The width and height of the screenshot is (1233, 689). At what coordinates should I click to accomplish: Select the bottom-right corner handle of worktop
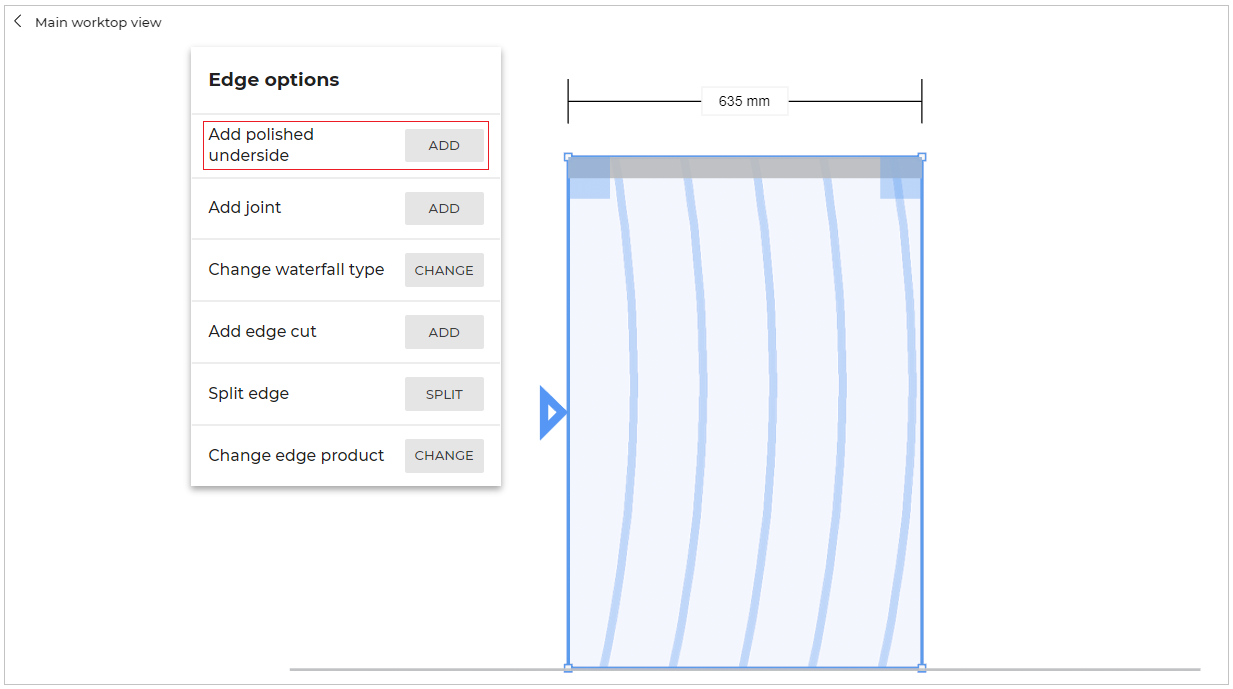(922, 667)
